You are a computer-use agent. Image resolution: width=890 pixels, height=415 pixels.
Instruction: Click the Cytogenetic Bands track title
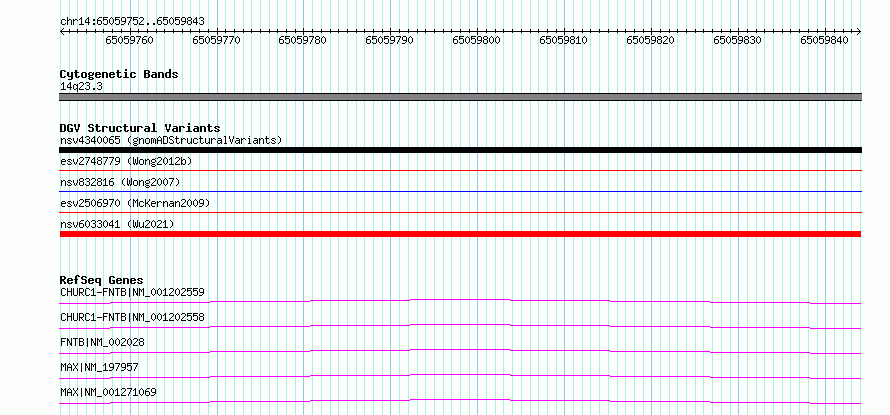(119, 74)
